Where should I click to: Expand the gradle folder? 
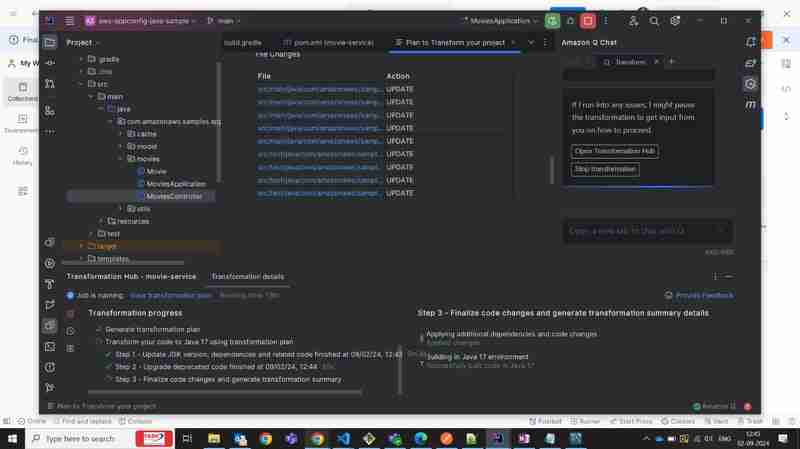(81, 59)
